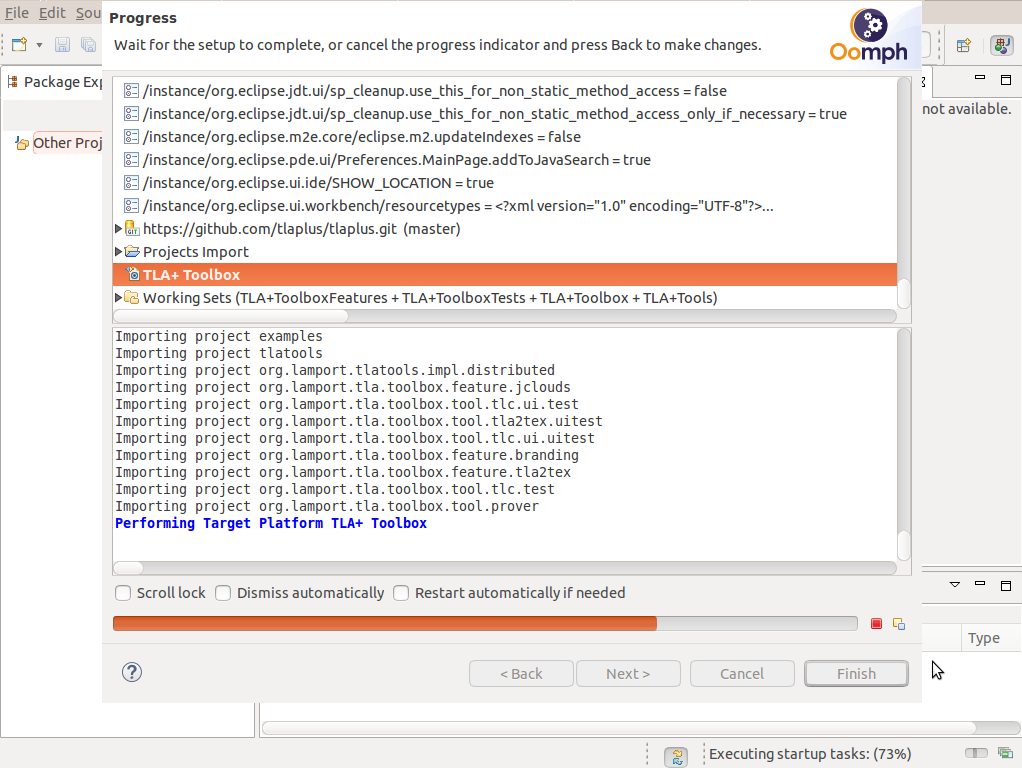The height and width of the screenshot is (768, 1022).
Task: Maximize the lower right panel
Action: [1006, 585]
